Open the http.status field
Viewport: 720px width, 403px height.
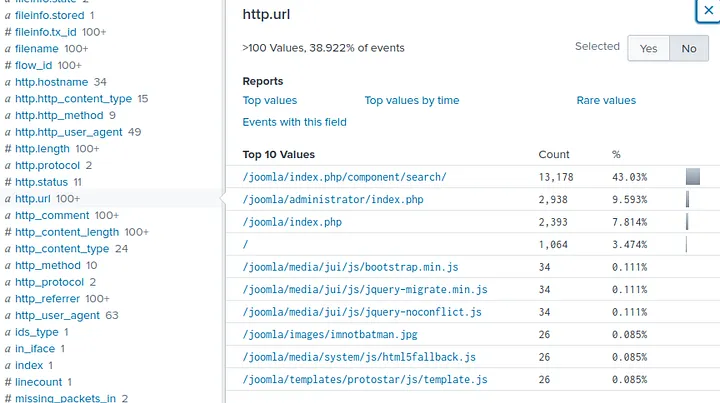pyautogui.click(x=41, y=182)
